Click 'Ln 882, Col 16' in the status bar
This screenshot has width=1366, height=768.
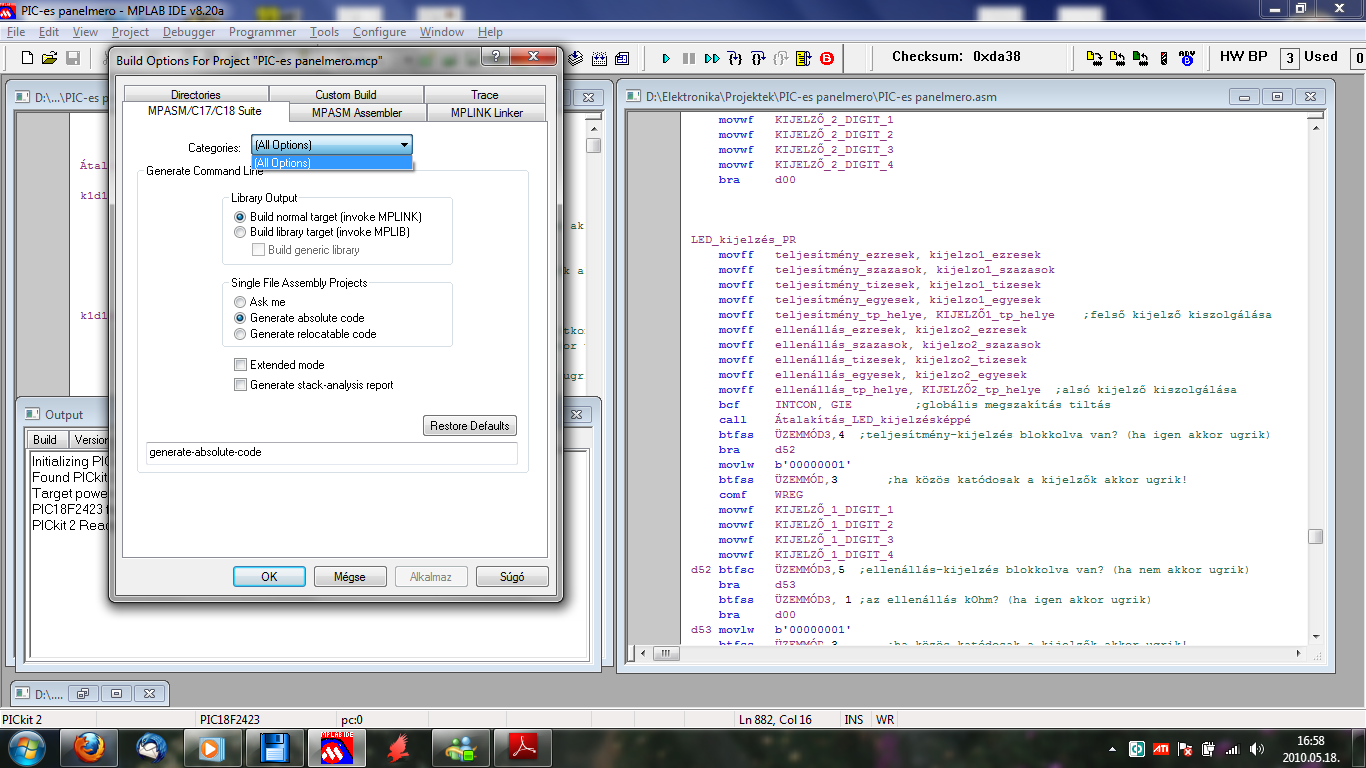(x=776, y=720)
